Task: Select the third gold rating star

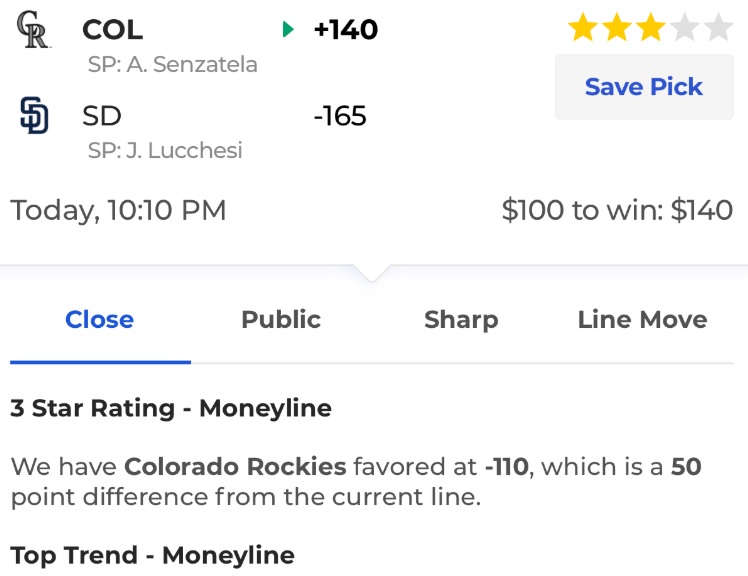Action: click(x=651, y=27)
